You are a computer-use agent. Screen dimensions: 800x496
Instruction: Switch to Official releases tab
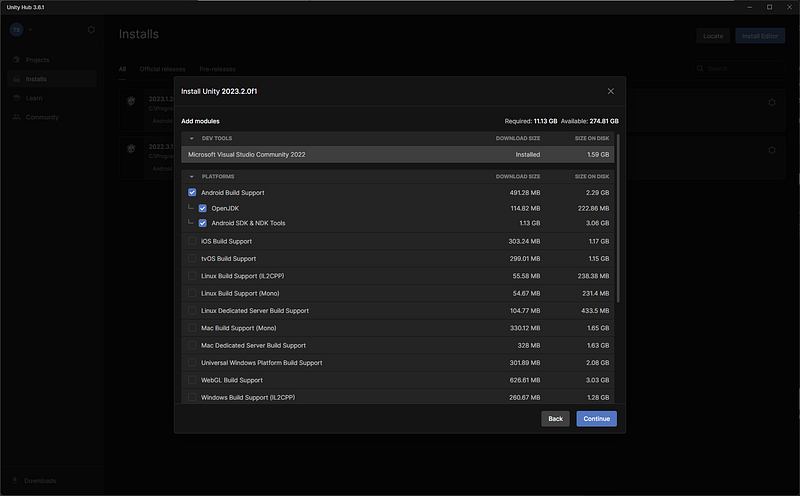(162, 69)
